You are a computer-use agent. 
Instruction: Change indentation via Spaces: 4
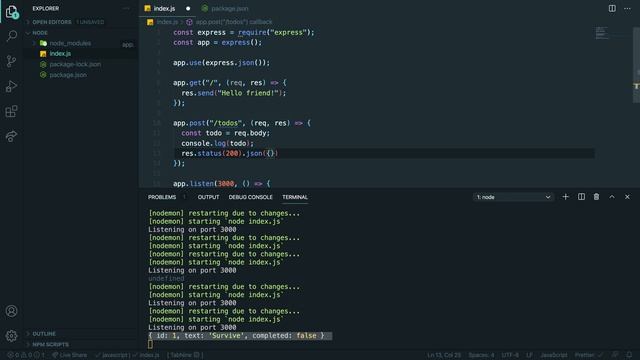[x=481, y=355]
